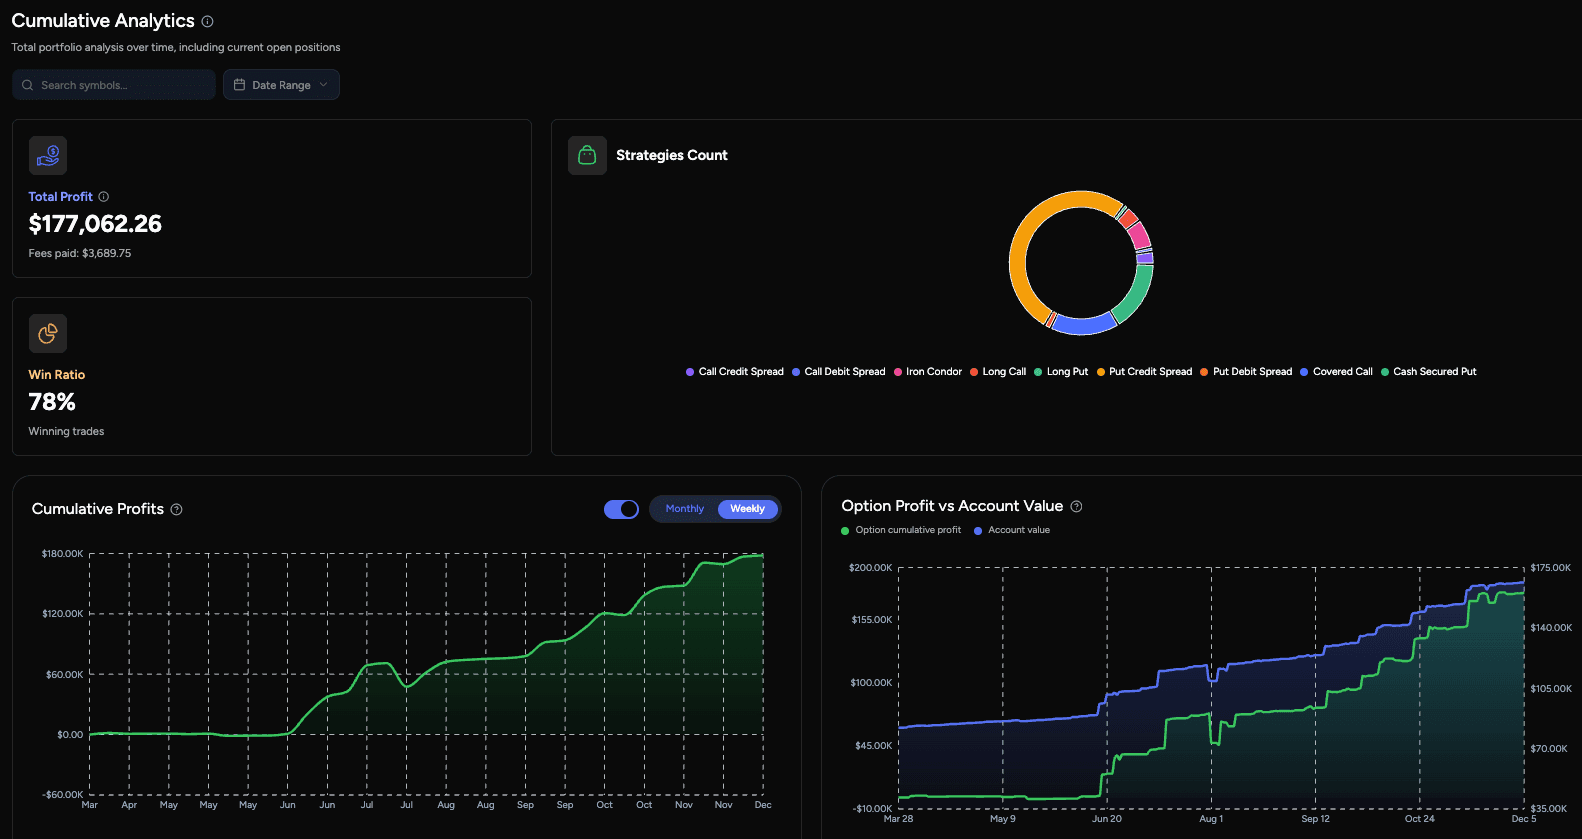The height and width of the screenshot is (839, 1582).
Task: Click the info icon next to Cumulative Profits
Action: click(177, 510)
